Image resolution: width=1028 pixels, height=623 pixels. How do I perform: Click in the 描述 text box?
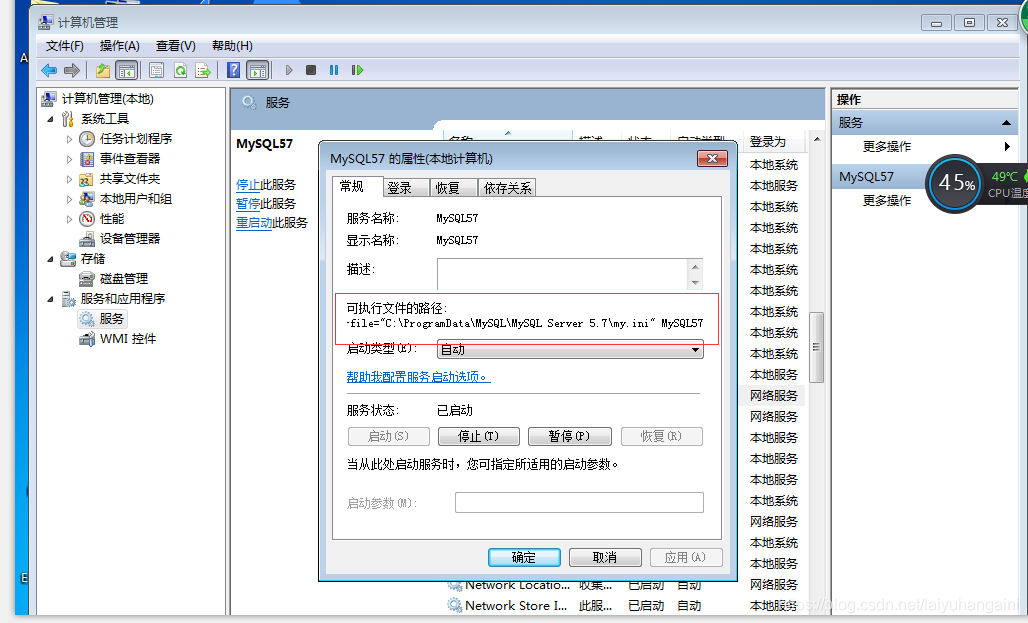point(563,274)
